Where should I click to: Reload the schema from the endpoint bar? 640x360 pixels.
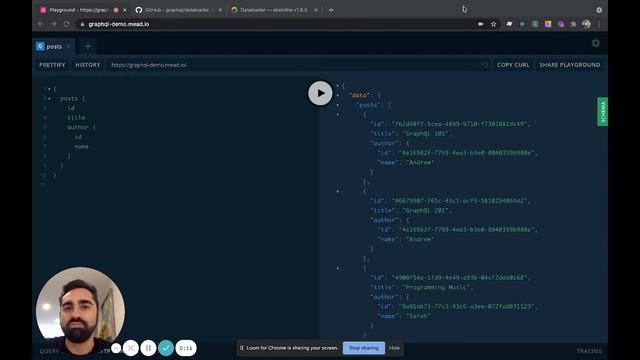(484, 65)
